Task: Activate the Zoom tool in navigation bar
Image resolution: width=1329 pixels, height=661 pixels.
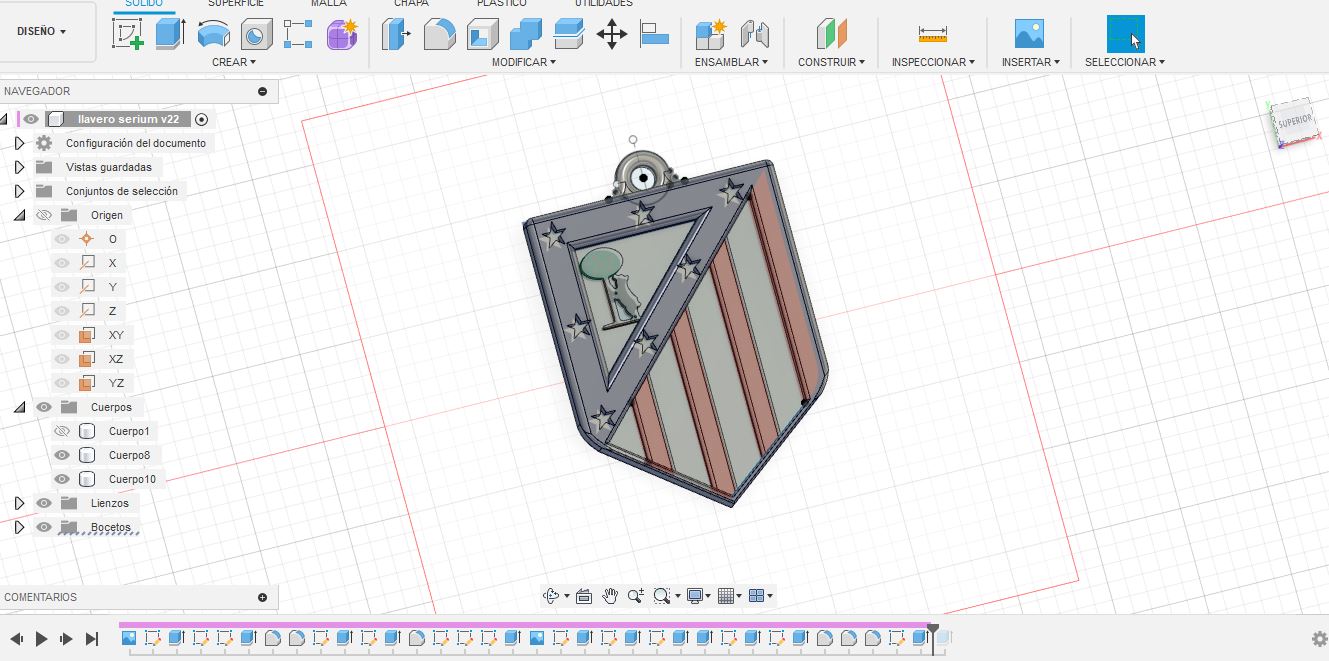Action: [x=635, y=596]
